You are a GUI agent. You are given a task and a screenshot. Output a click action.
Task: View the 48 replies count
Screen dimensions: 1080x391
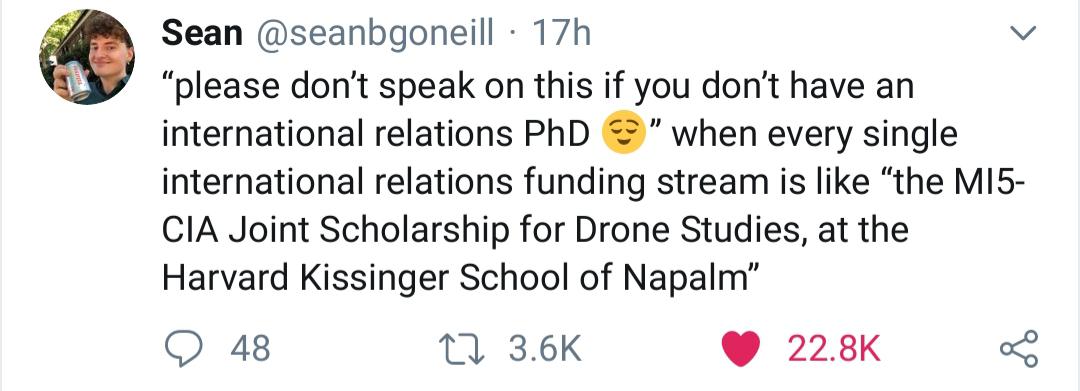click(250, 348)
